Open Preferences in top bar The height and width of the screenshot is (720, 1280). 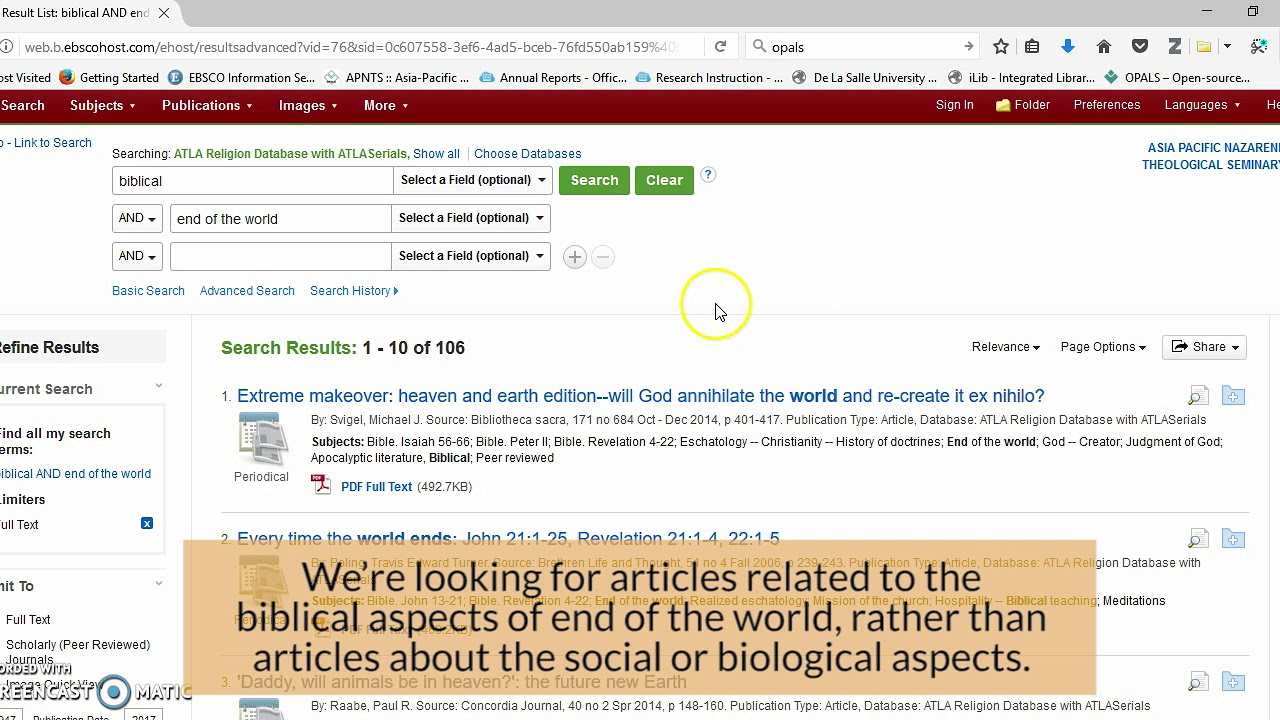1107,105
